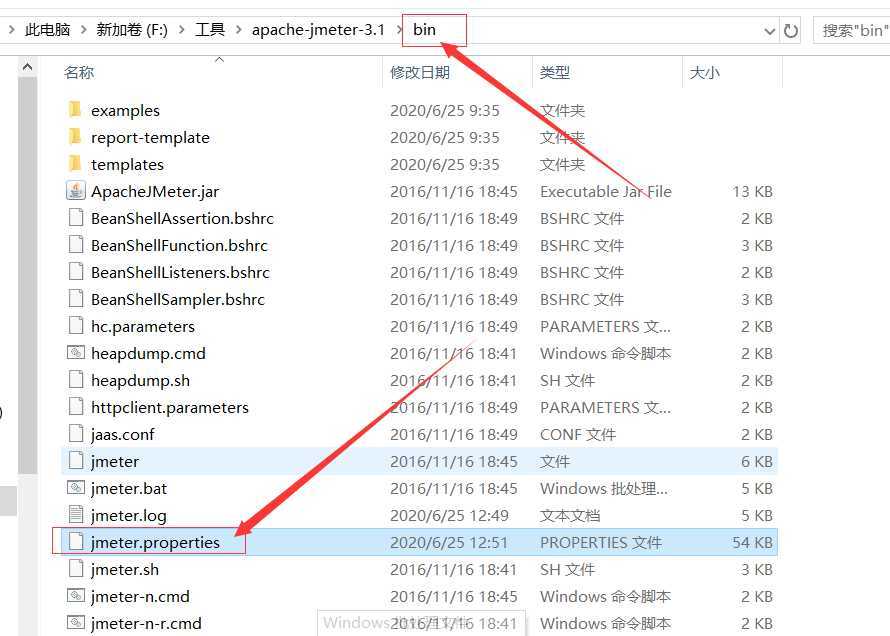The image size is (890, 636).
Task: Refresh the bin folder view
Action: [791, 31]
